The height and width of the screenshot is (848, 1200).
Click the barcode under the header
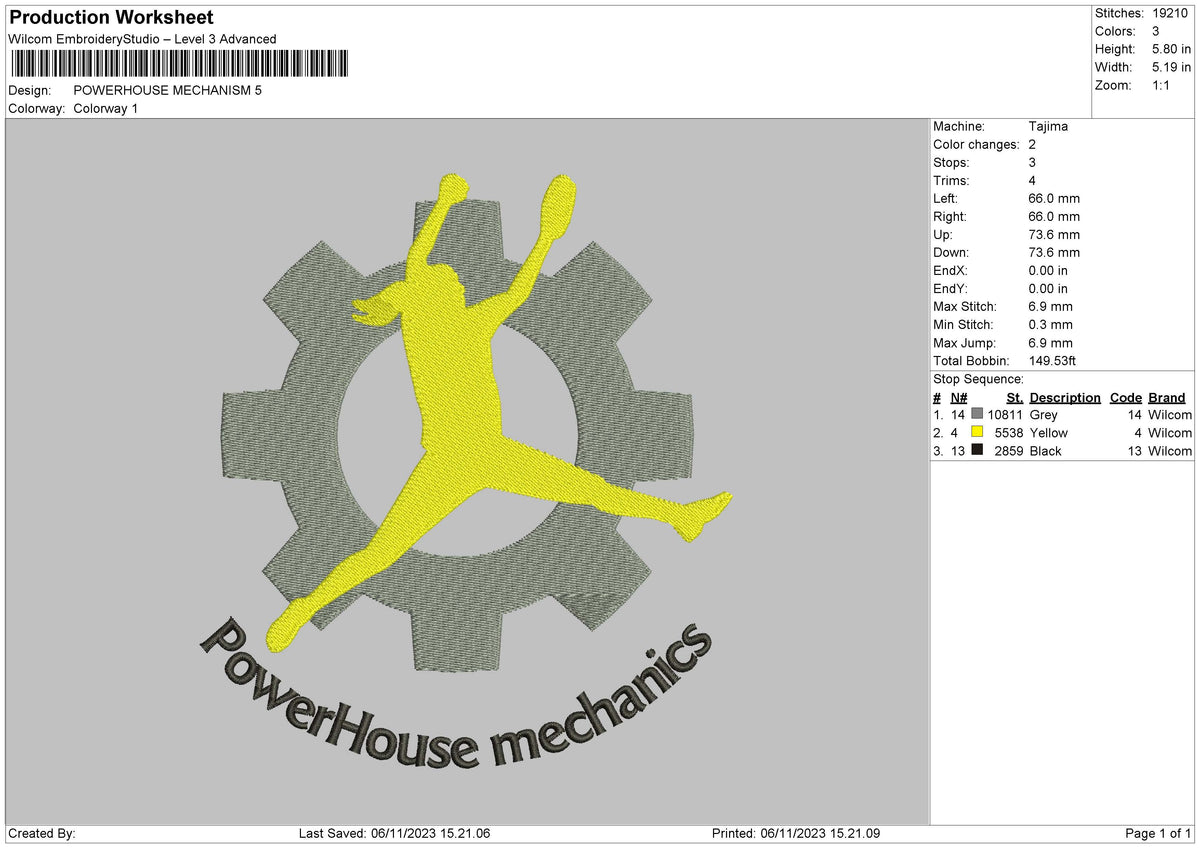pos(179,65)
